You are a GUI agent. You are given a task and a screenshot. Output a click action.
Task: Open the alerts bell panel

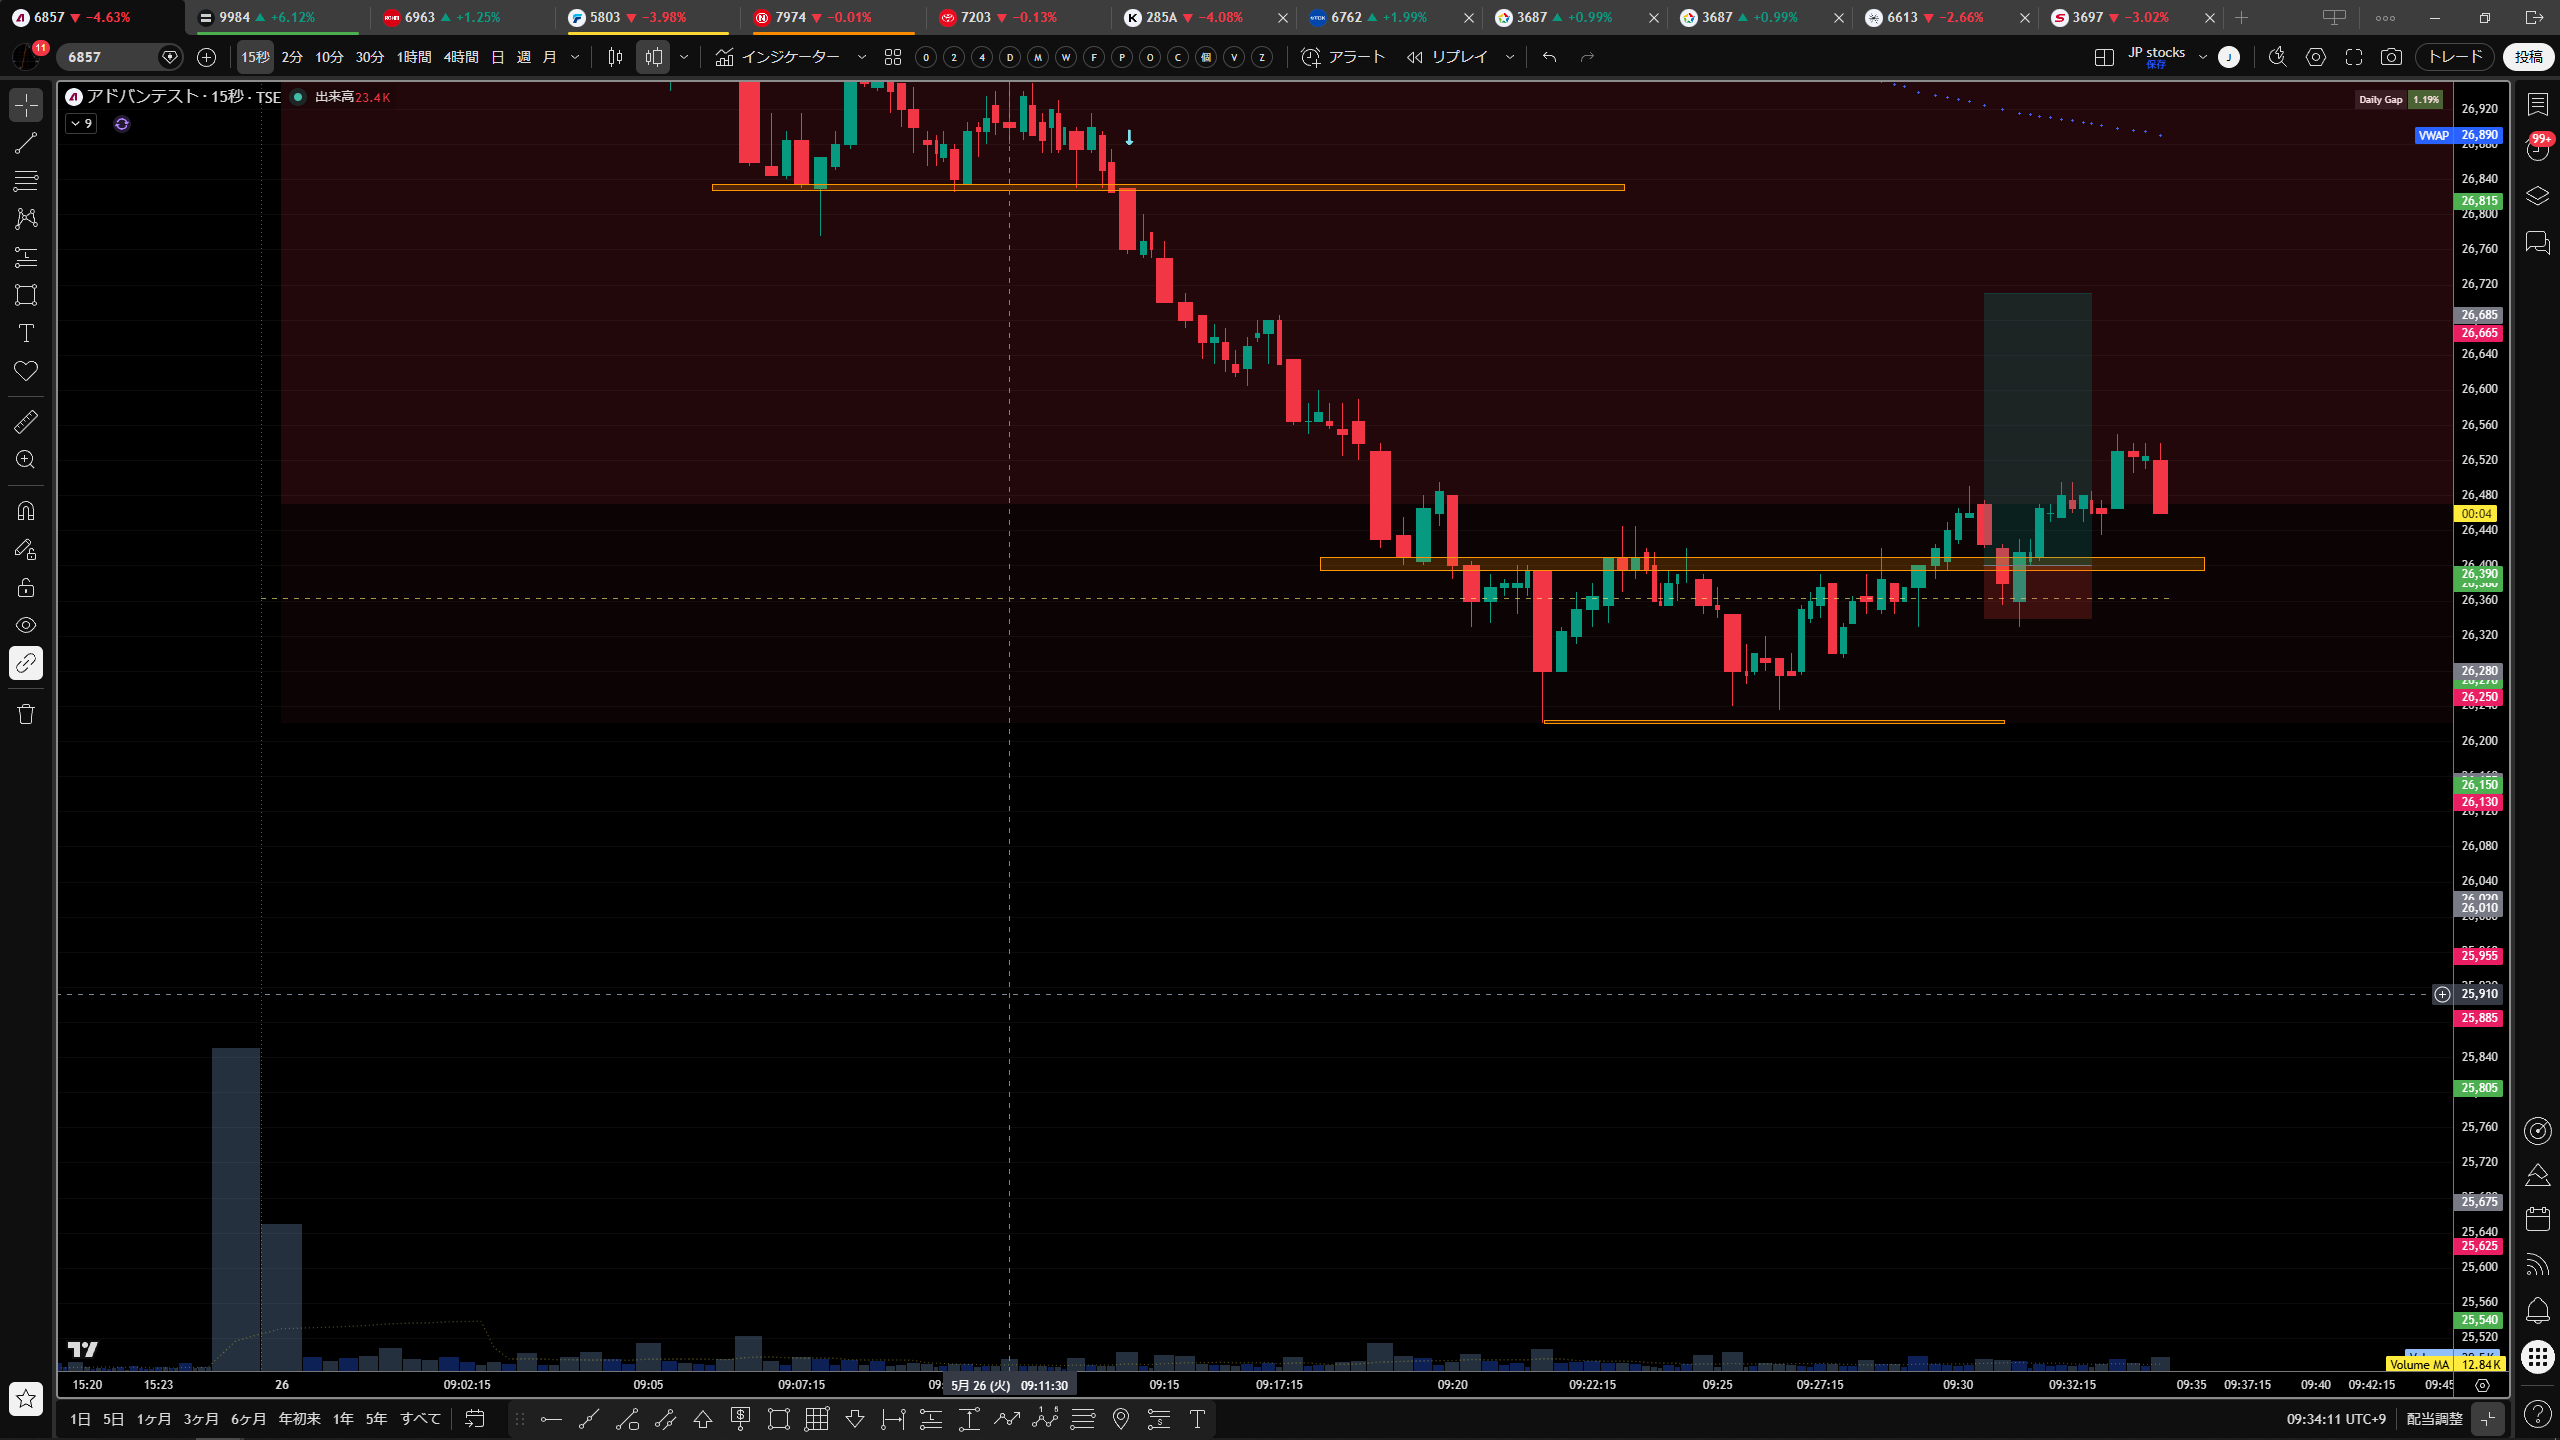tap(2538, 1310)
